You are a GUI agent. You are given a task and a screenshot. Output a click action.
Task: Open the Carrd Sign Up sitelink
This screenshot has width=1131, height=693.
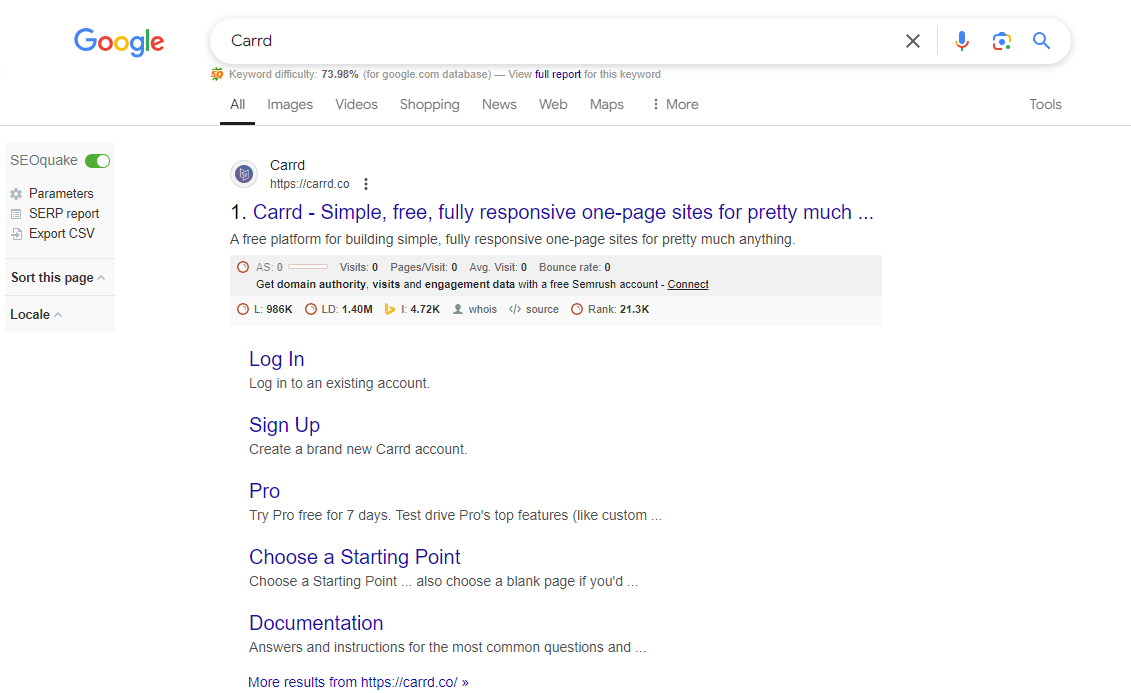[284, 425]
